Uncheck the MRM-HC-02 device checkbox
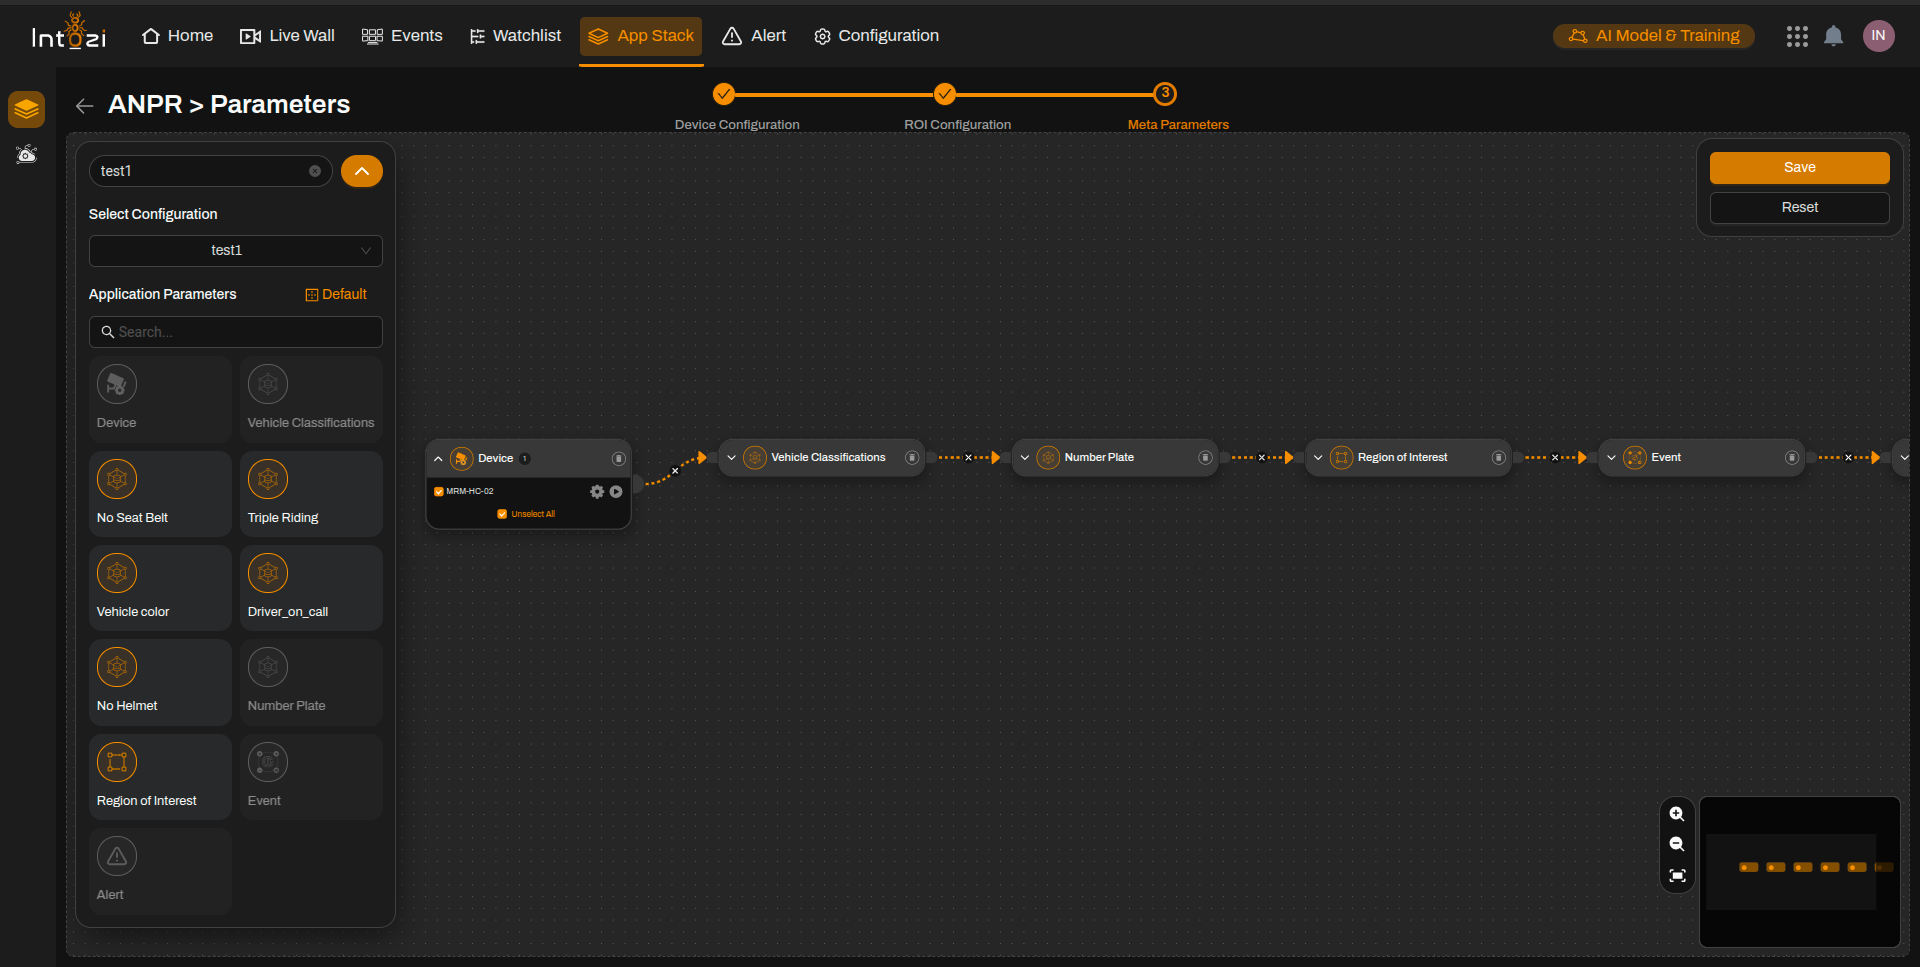Screen dimensions: 1920x967 pyautogui.click(x=439, y=492)
